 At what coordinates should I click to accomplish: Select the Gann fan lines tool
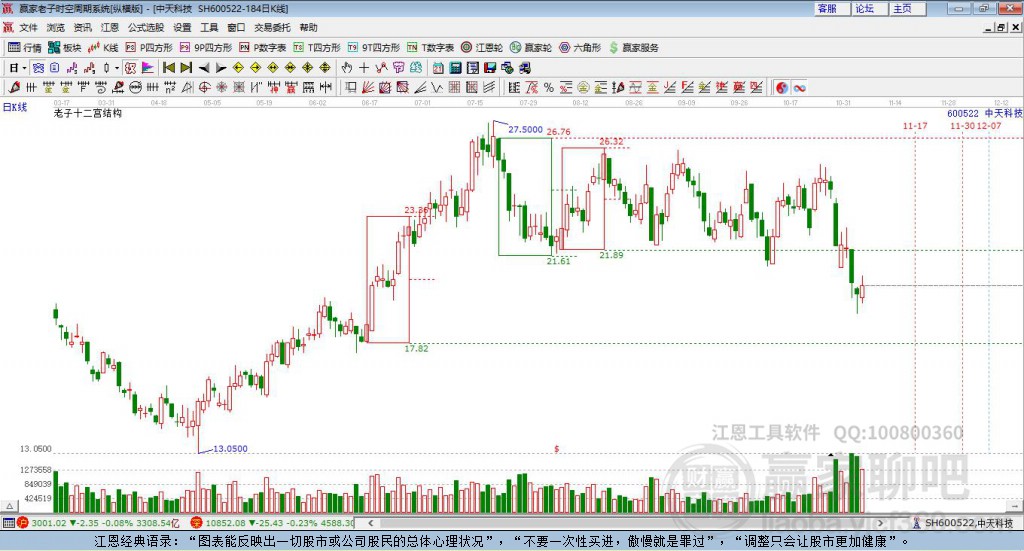click(368, 87)
